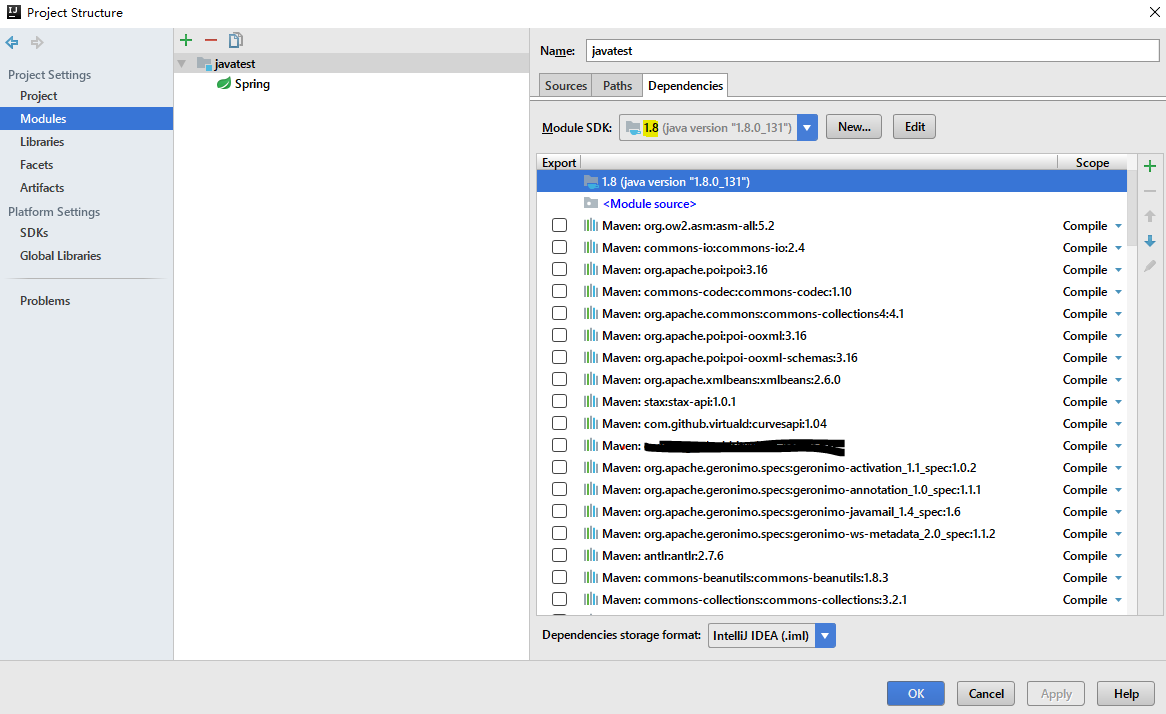Collapse the javatest module tree node

pyautogui.click(x=181, y=64)
